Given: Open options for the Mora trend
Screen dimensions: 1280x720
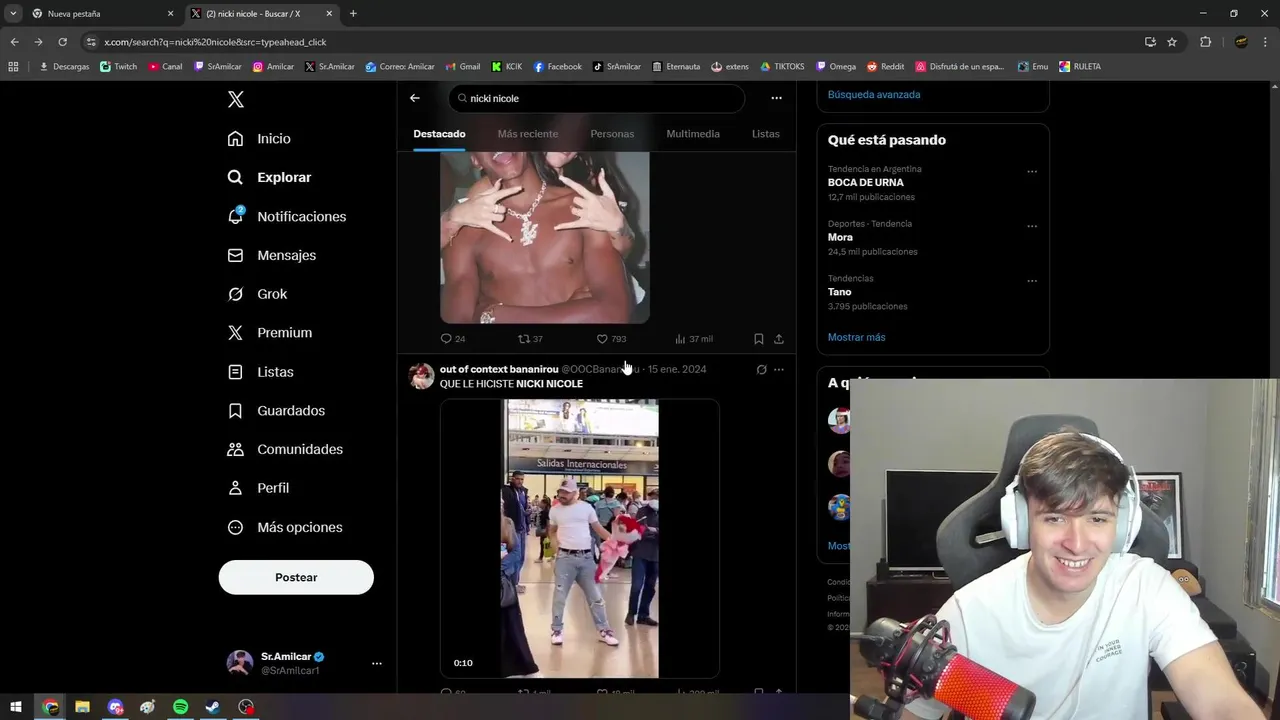Looking at the screenshot, I should (1032, 226).
